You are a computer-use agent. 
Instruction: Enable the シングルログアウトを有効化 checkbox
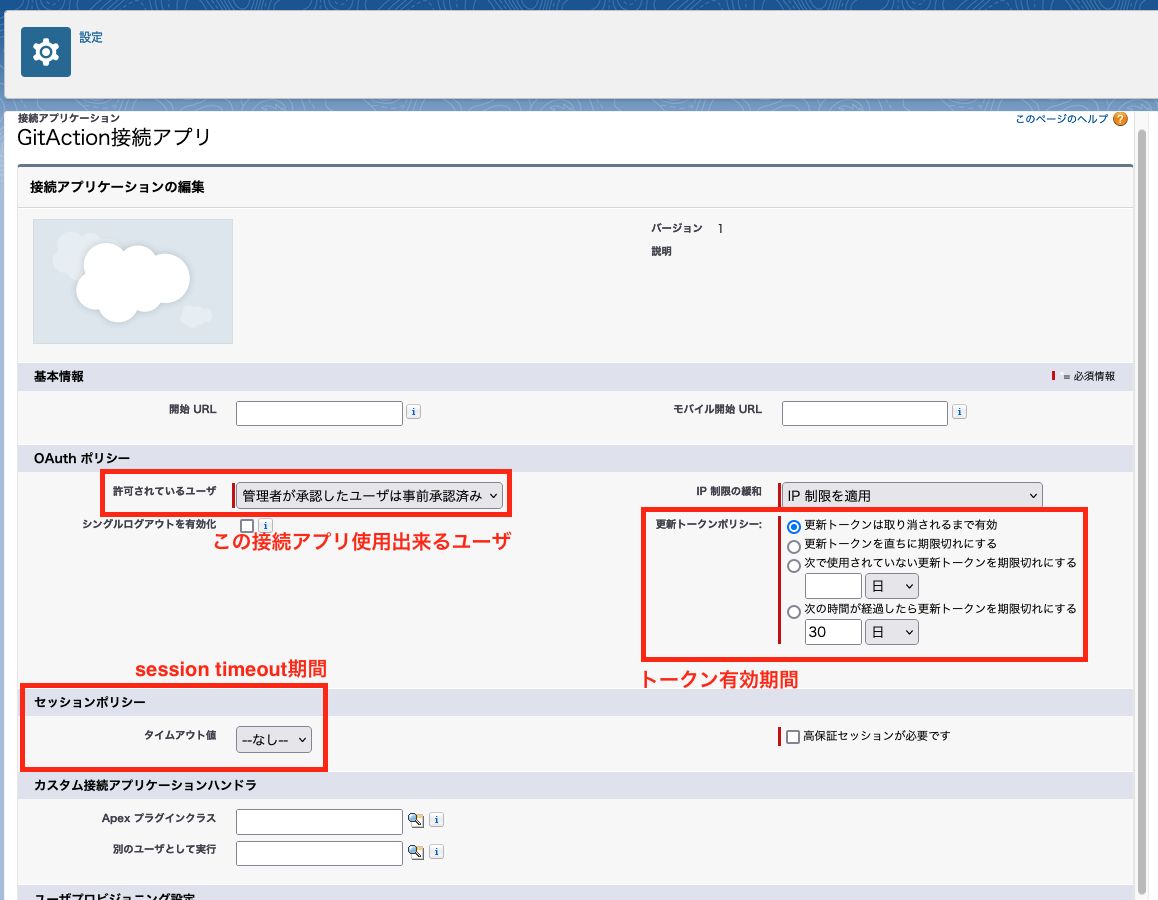245,524
